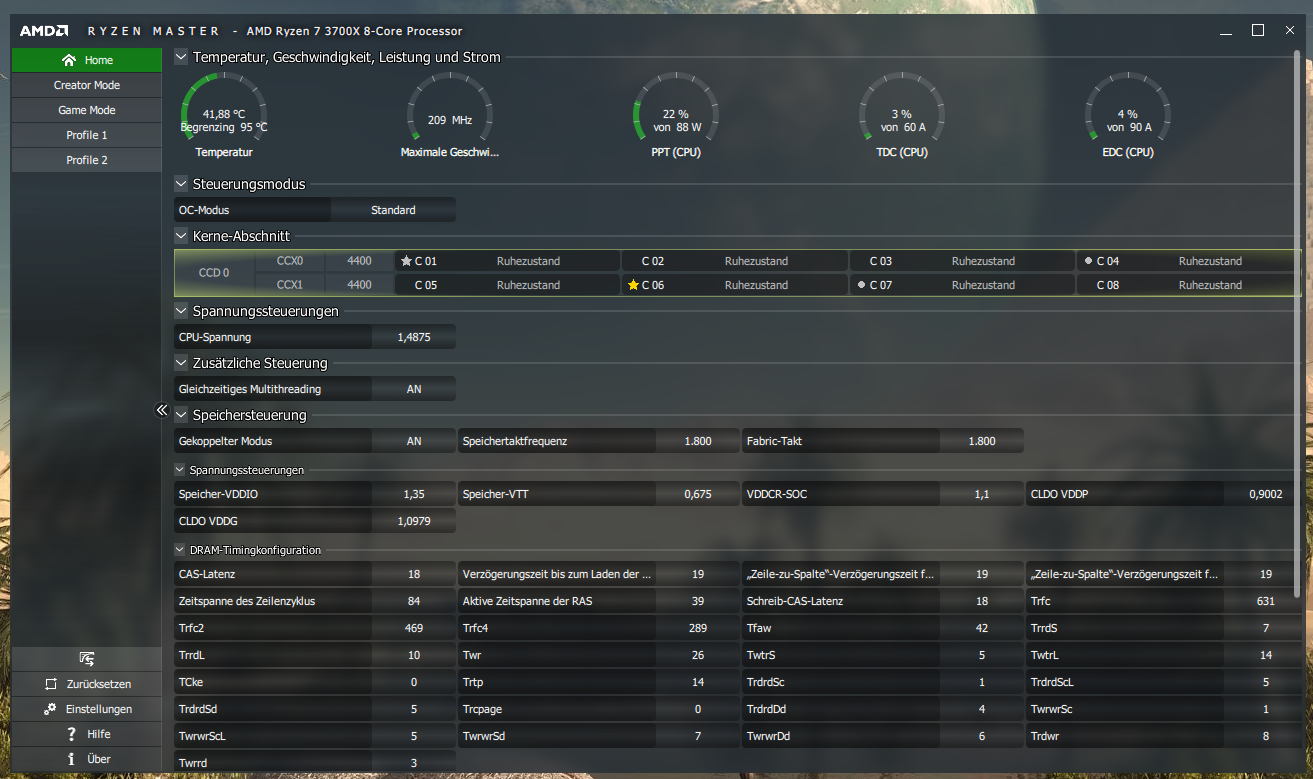Click the TDC (CPU) gauge

[x=902, y=115]
